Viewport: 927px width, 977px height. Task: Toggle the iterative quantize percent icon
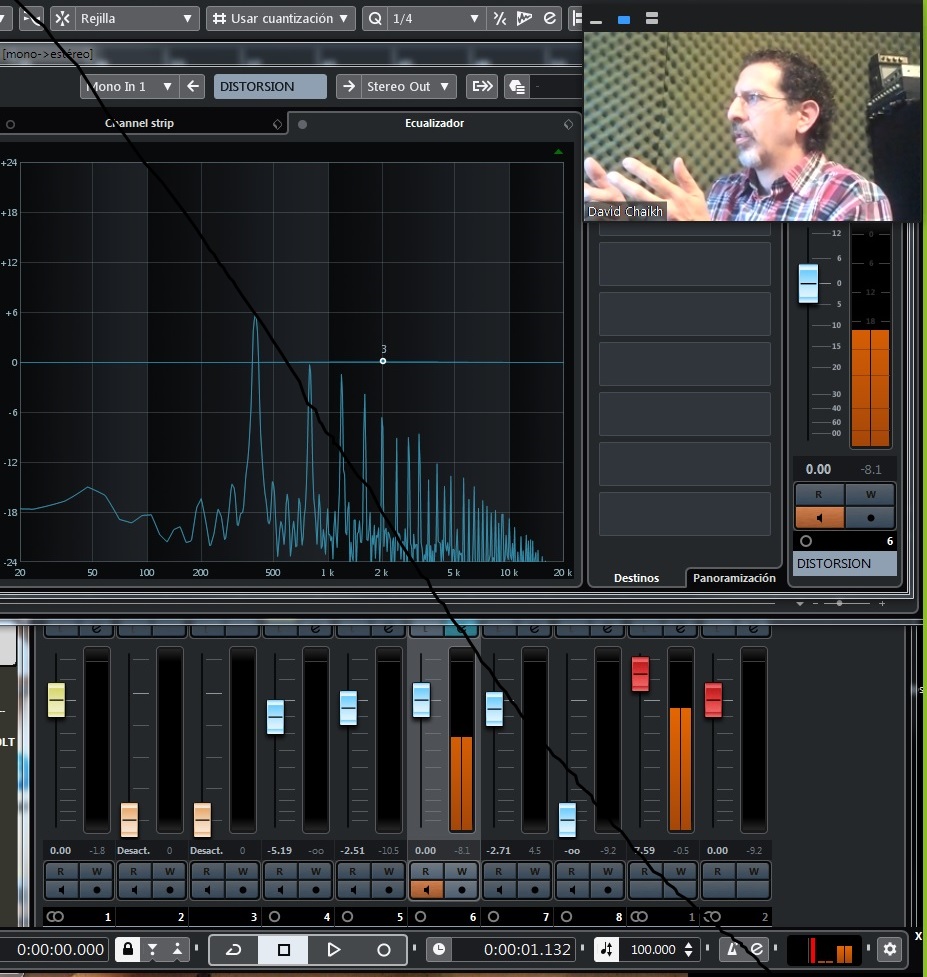click(x=500, y=19)
